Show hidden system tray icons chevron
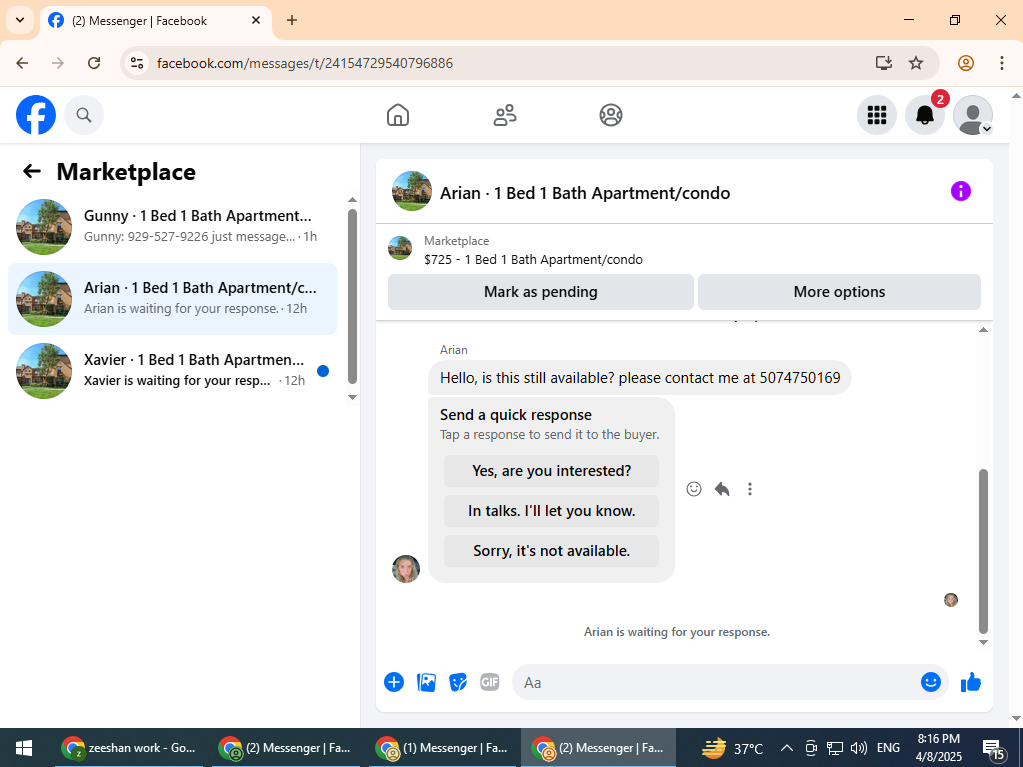The image size is (1023, 767). pyautogui.click(x=786, y=747)
